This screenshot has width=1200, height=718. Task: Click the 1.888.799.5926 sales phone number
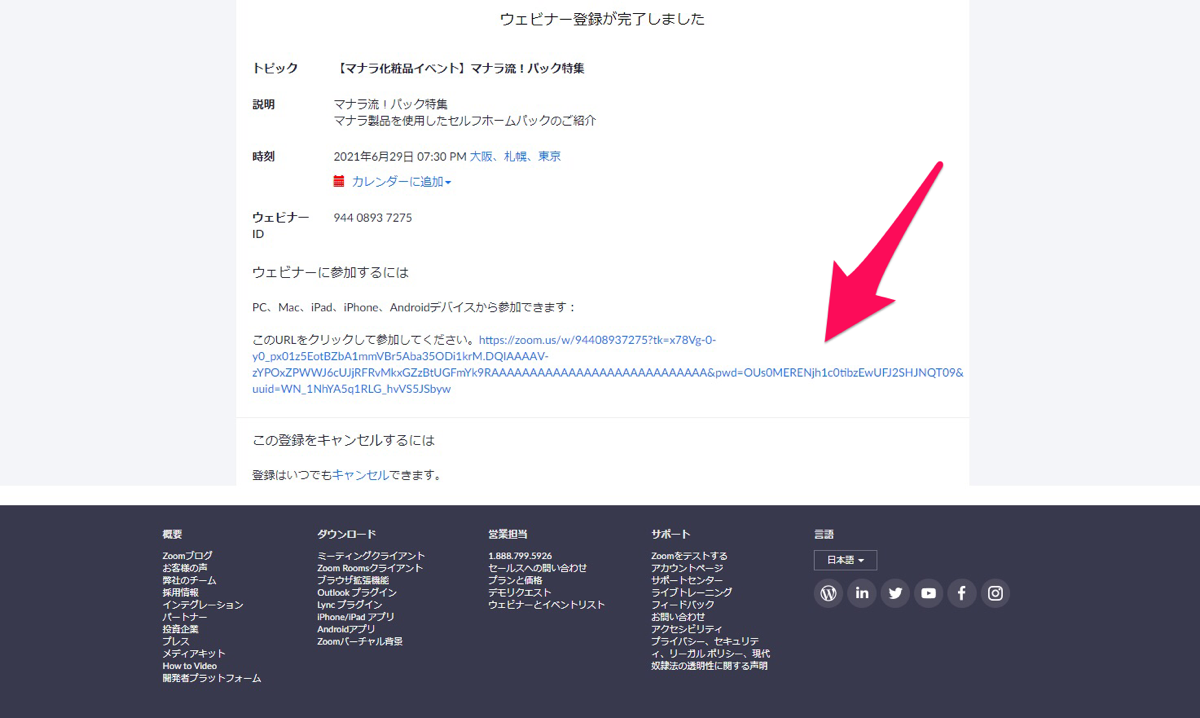[520, 556]
